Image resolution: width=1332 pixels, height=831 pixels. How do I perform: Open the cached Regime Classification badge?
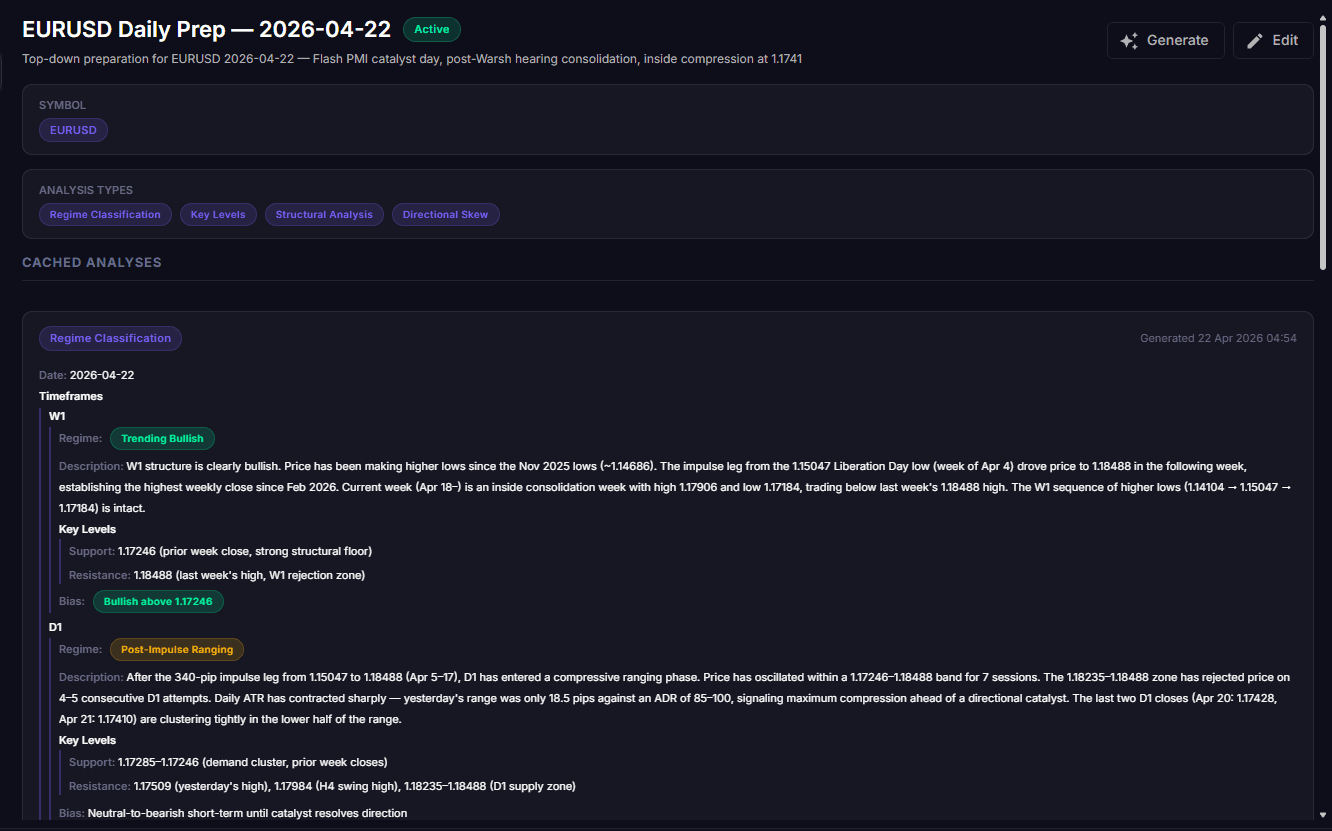click(110, 338)
